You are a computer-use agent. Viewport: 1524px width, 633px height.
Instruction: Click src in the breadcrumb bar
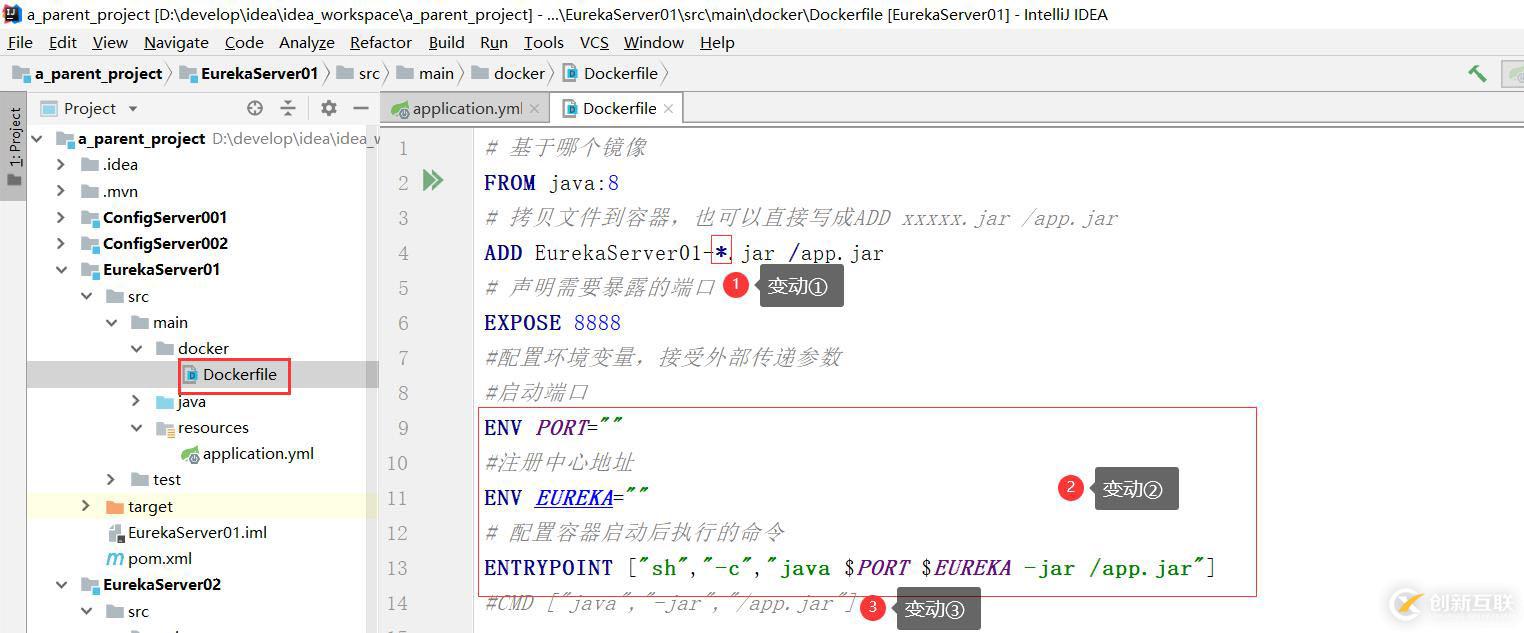[369, 73]
